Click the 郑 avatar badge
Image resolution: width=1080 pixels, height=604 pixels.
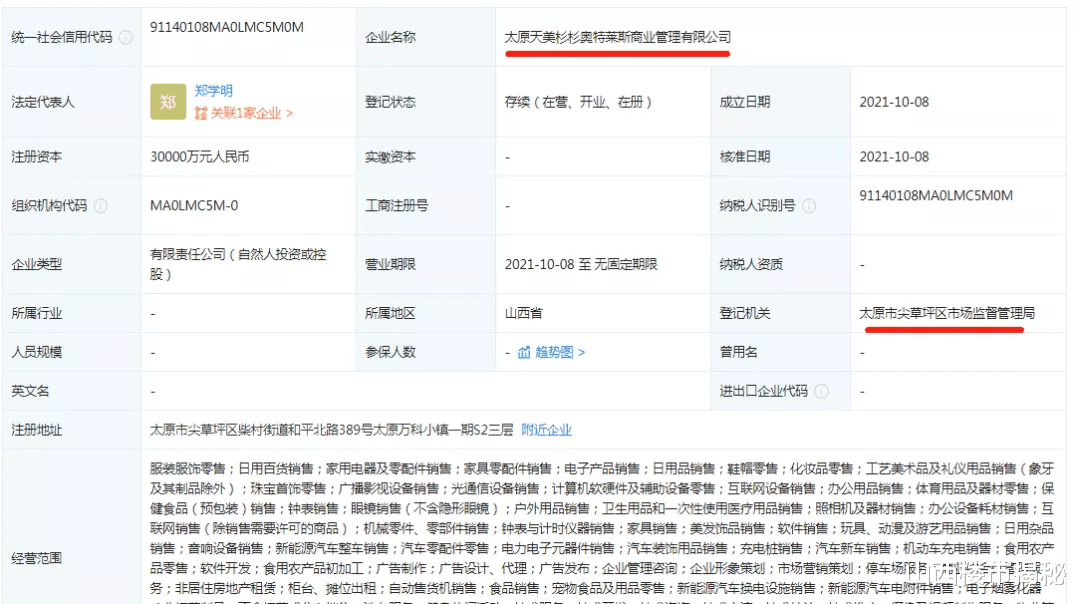click(168, 102)
